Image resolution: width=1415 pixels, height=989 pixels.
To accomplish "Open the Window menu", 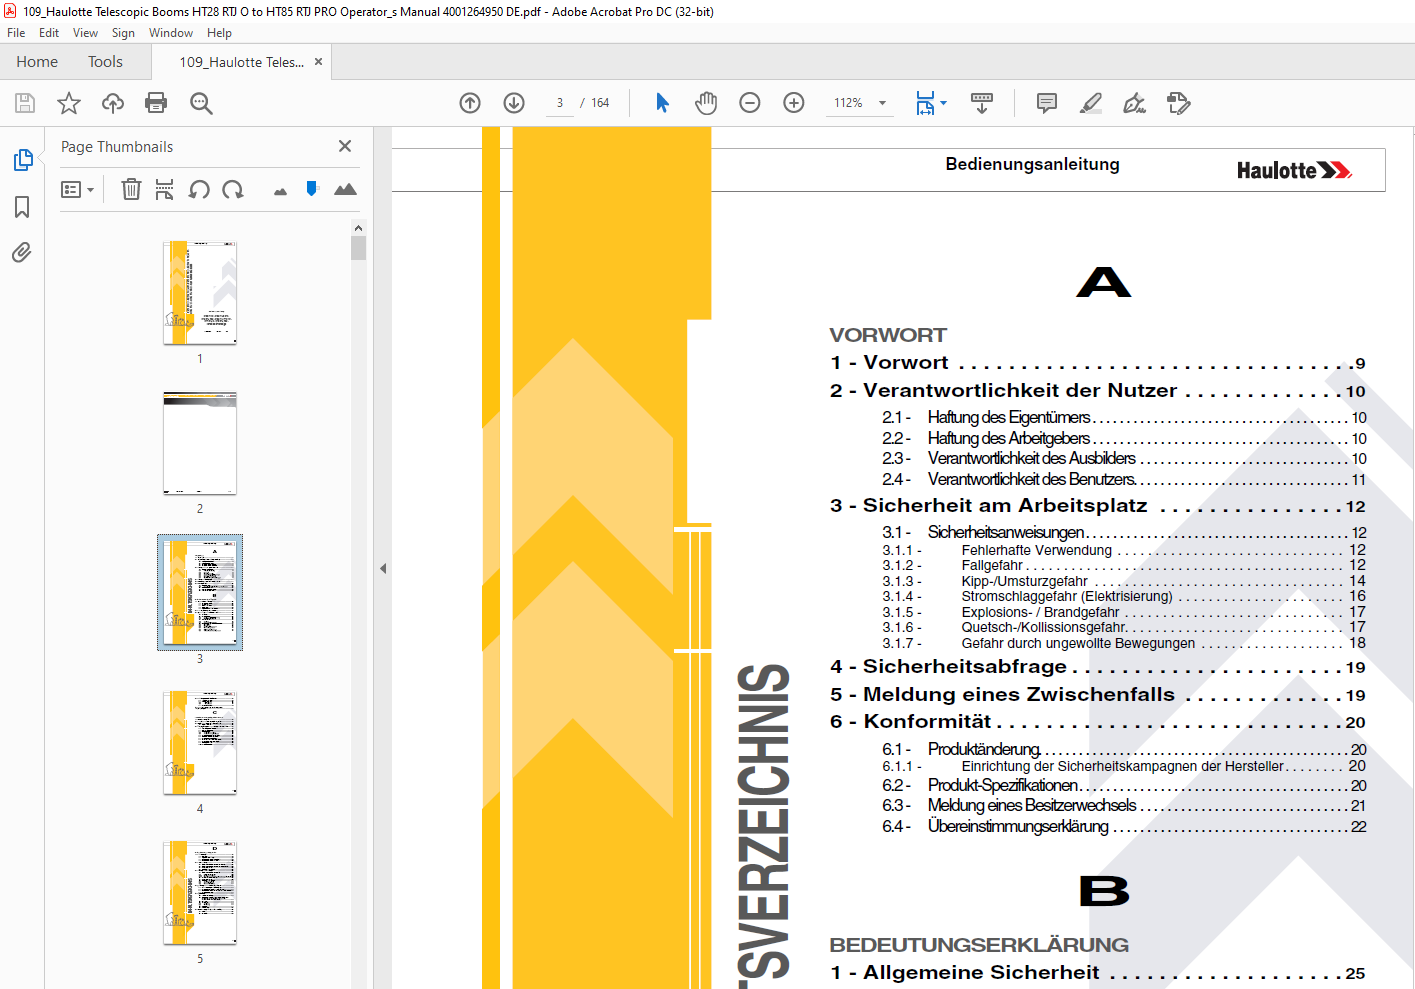I will point(171,33).
